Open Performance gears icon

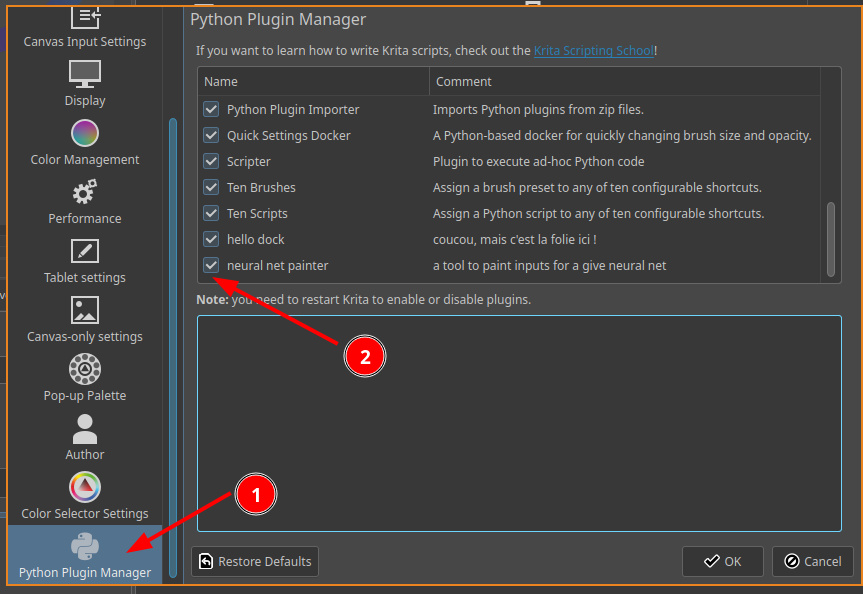pos(85,192)
